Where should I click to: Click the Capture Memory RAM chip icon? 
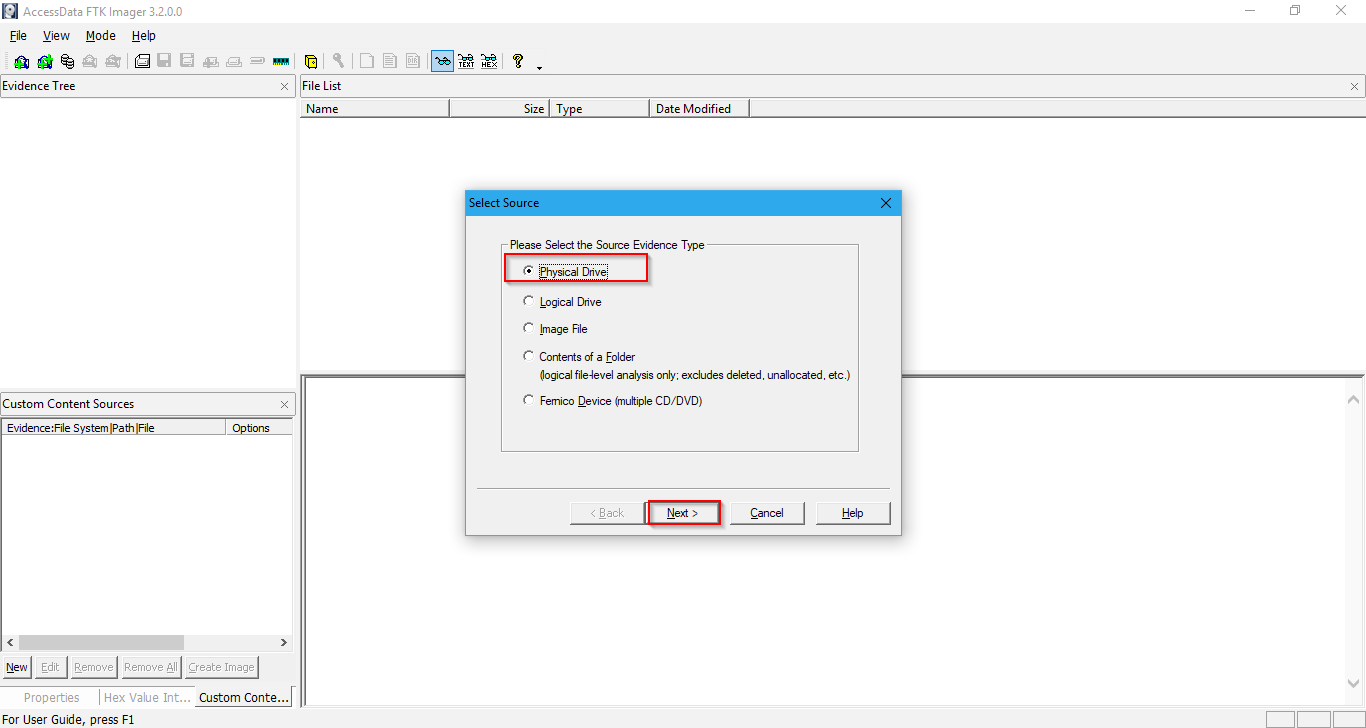(280, 61)
